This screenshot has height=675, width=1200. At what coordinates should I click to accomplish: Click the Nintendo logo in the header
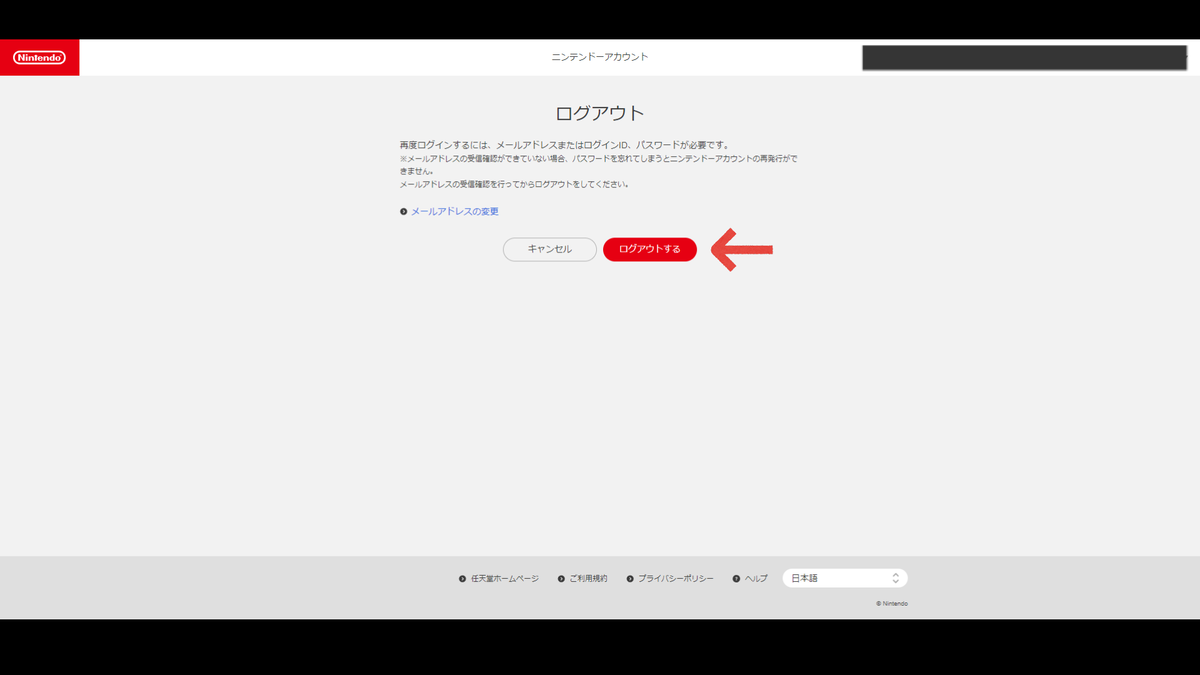39,58
